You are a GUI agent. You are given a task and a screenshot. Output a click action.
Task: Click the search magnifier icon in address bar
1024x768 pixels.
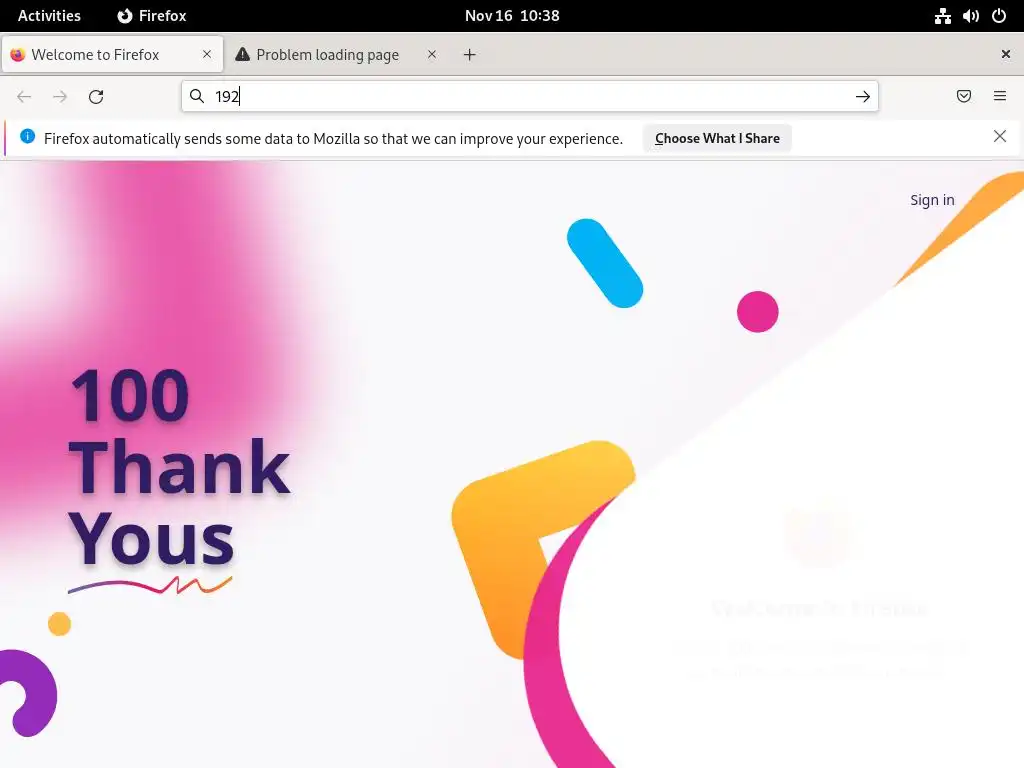[x=197, y=97]
